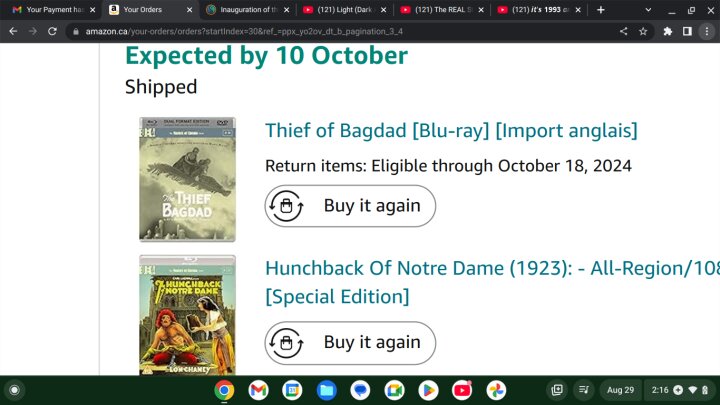Screen dimensions: 720x405
Task: Open Gmail from the shelf
Action: [x=258, y=390]
